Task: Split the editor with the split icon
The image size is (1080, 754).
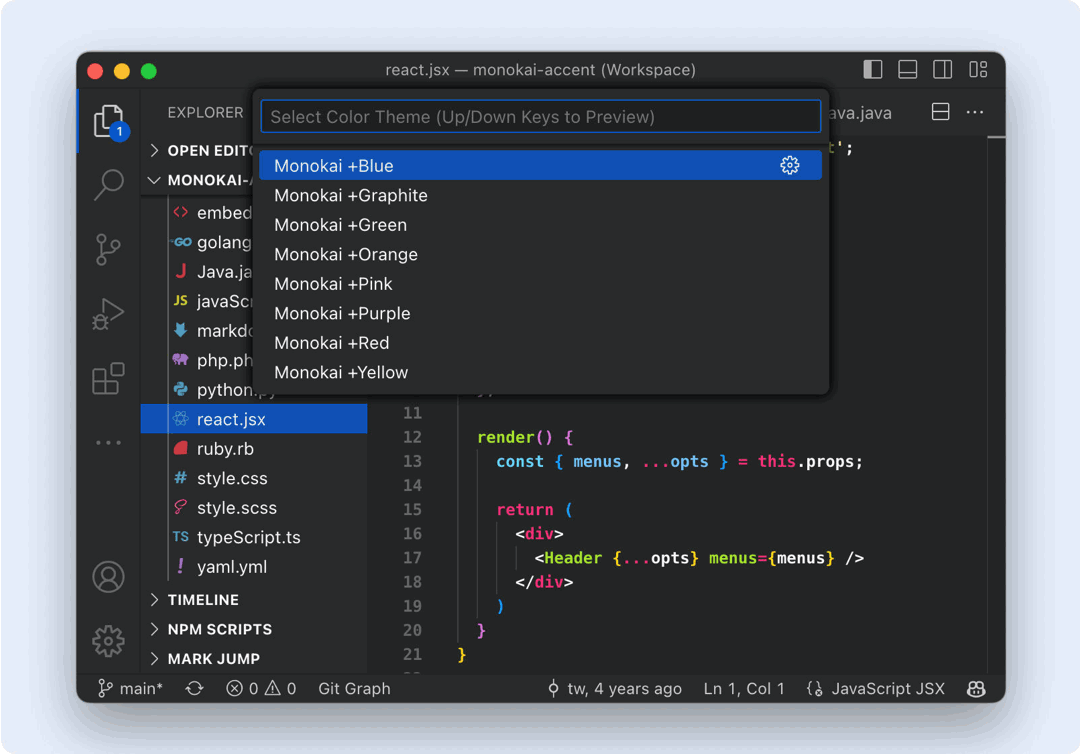Action: click(x=940, y=112)
